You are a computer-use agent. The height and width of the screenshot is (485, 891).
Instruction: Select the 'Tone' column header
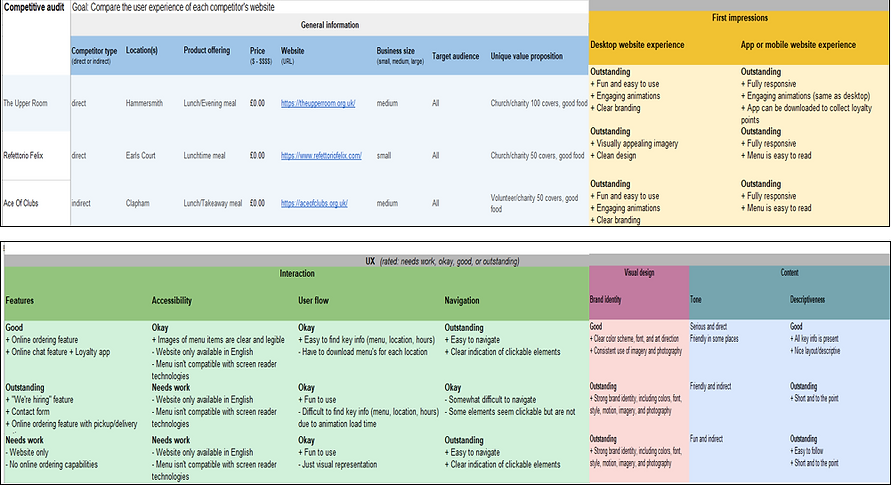[696, 299]
